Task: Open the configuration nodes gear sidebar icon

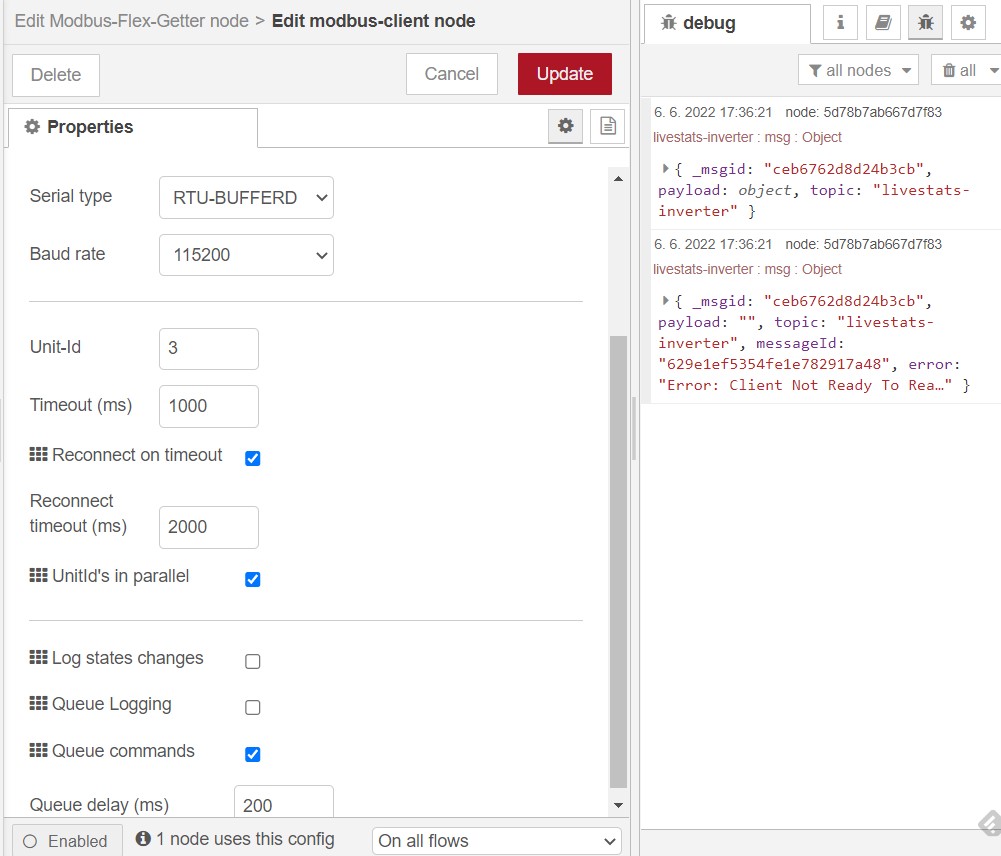Action: pyautogui.click(x=968, y=23)
